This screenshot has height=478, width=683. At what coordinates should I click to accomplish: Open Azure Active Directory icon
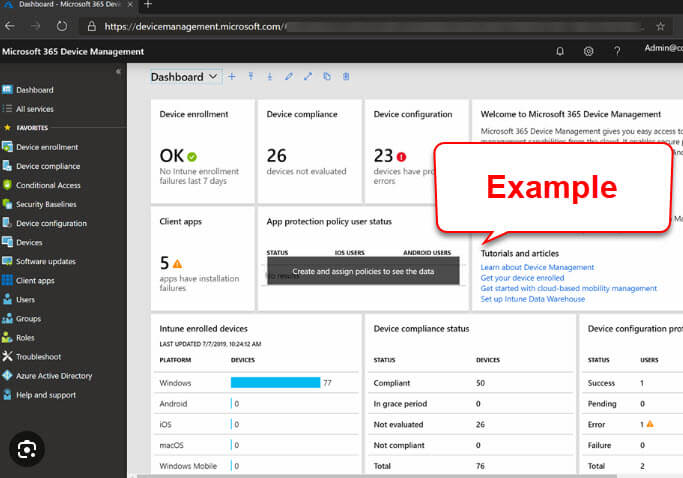tap(7, 376)
